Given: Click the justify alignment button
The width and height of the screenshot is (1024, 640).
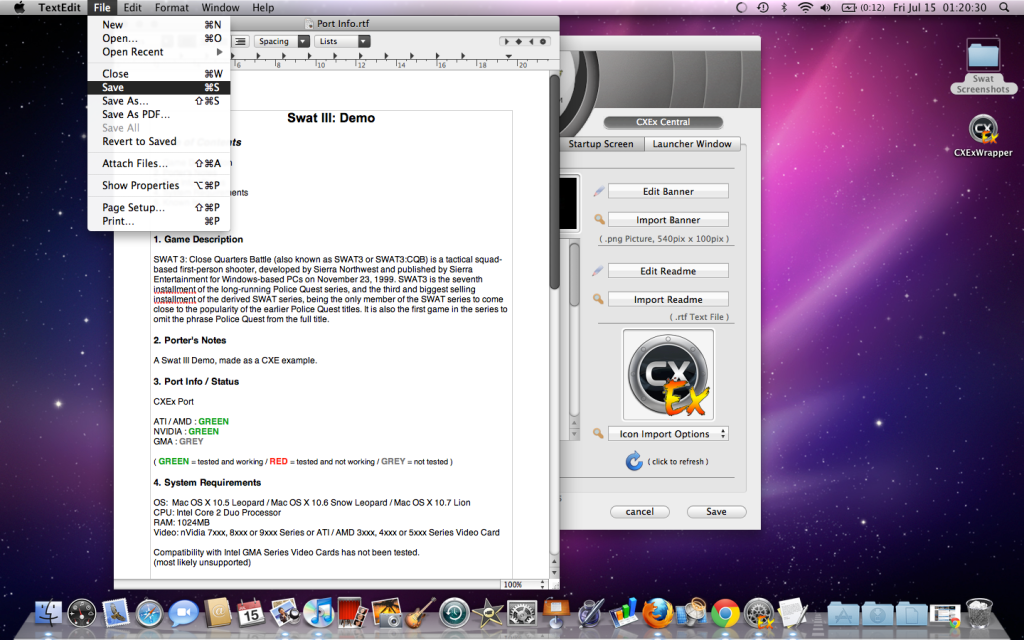Looking at the screenshot, I should [240, 41].
